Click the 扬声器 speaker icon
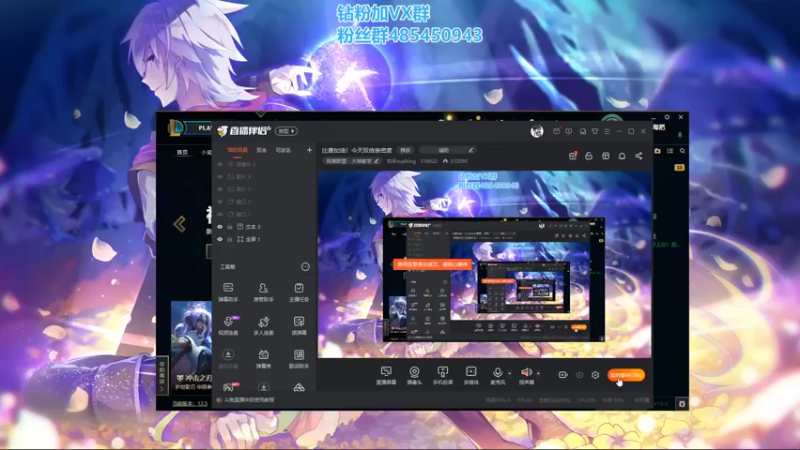The image size is (800, 450). (526, 374)
